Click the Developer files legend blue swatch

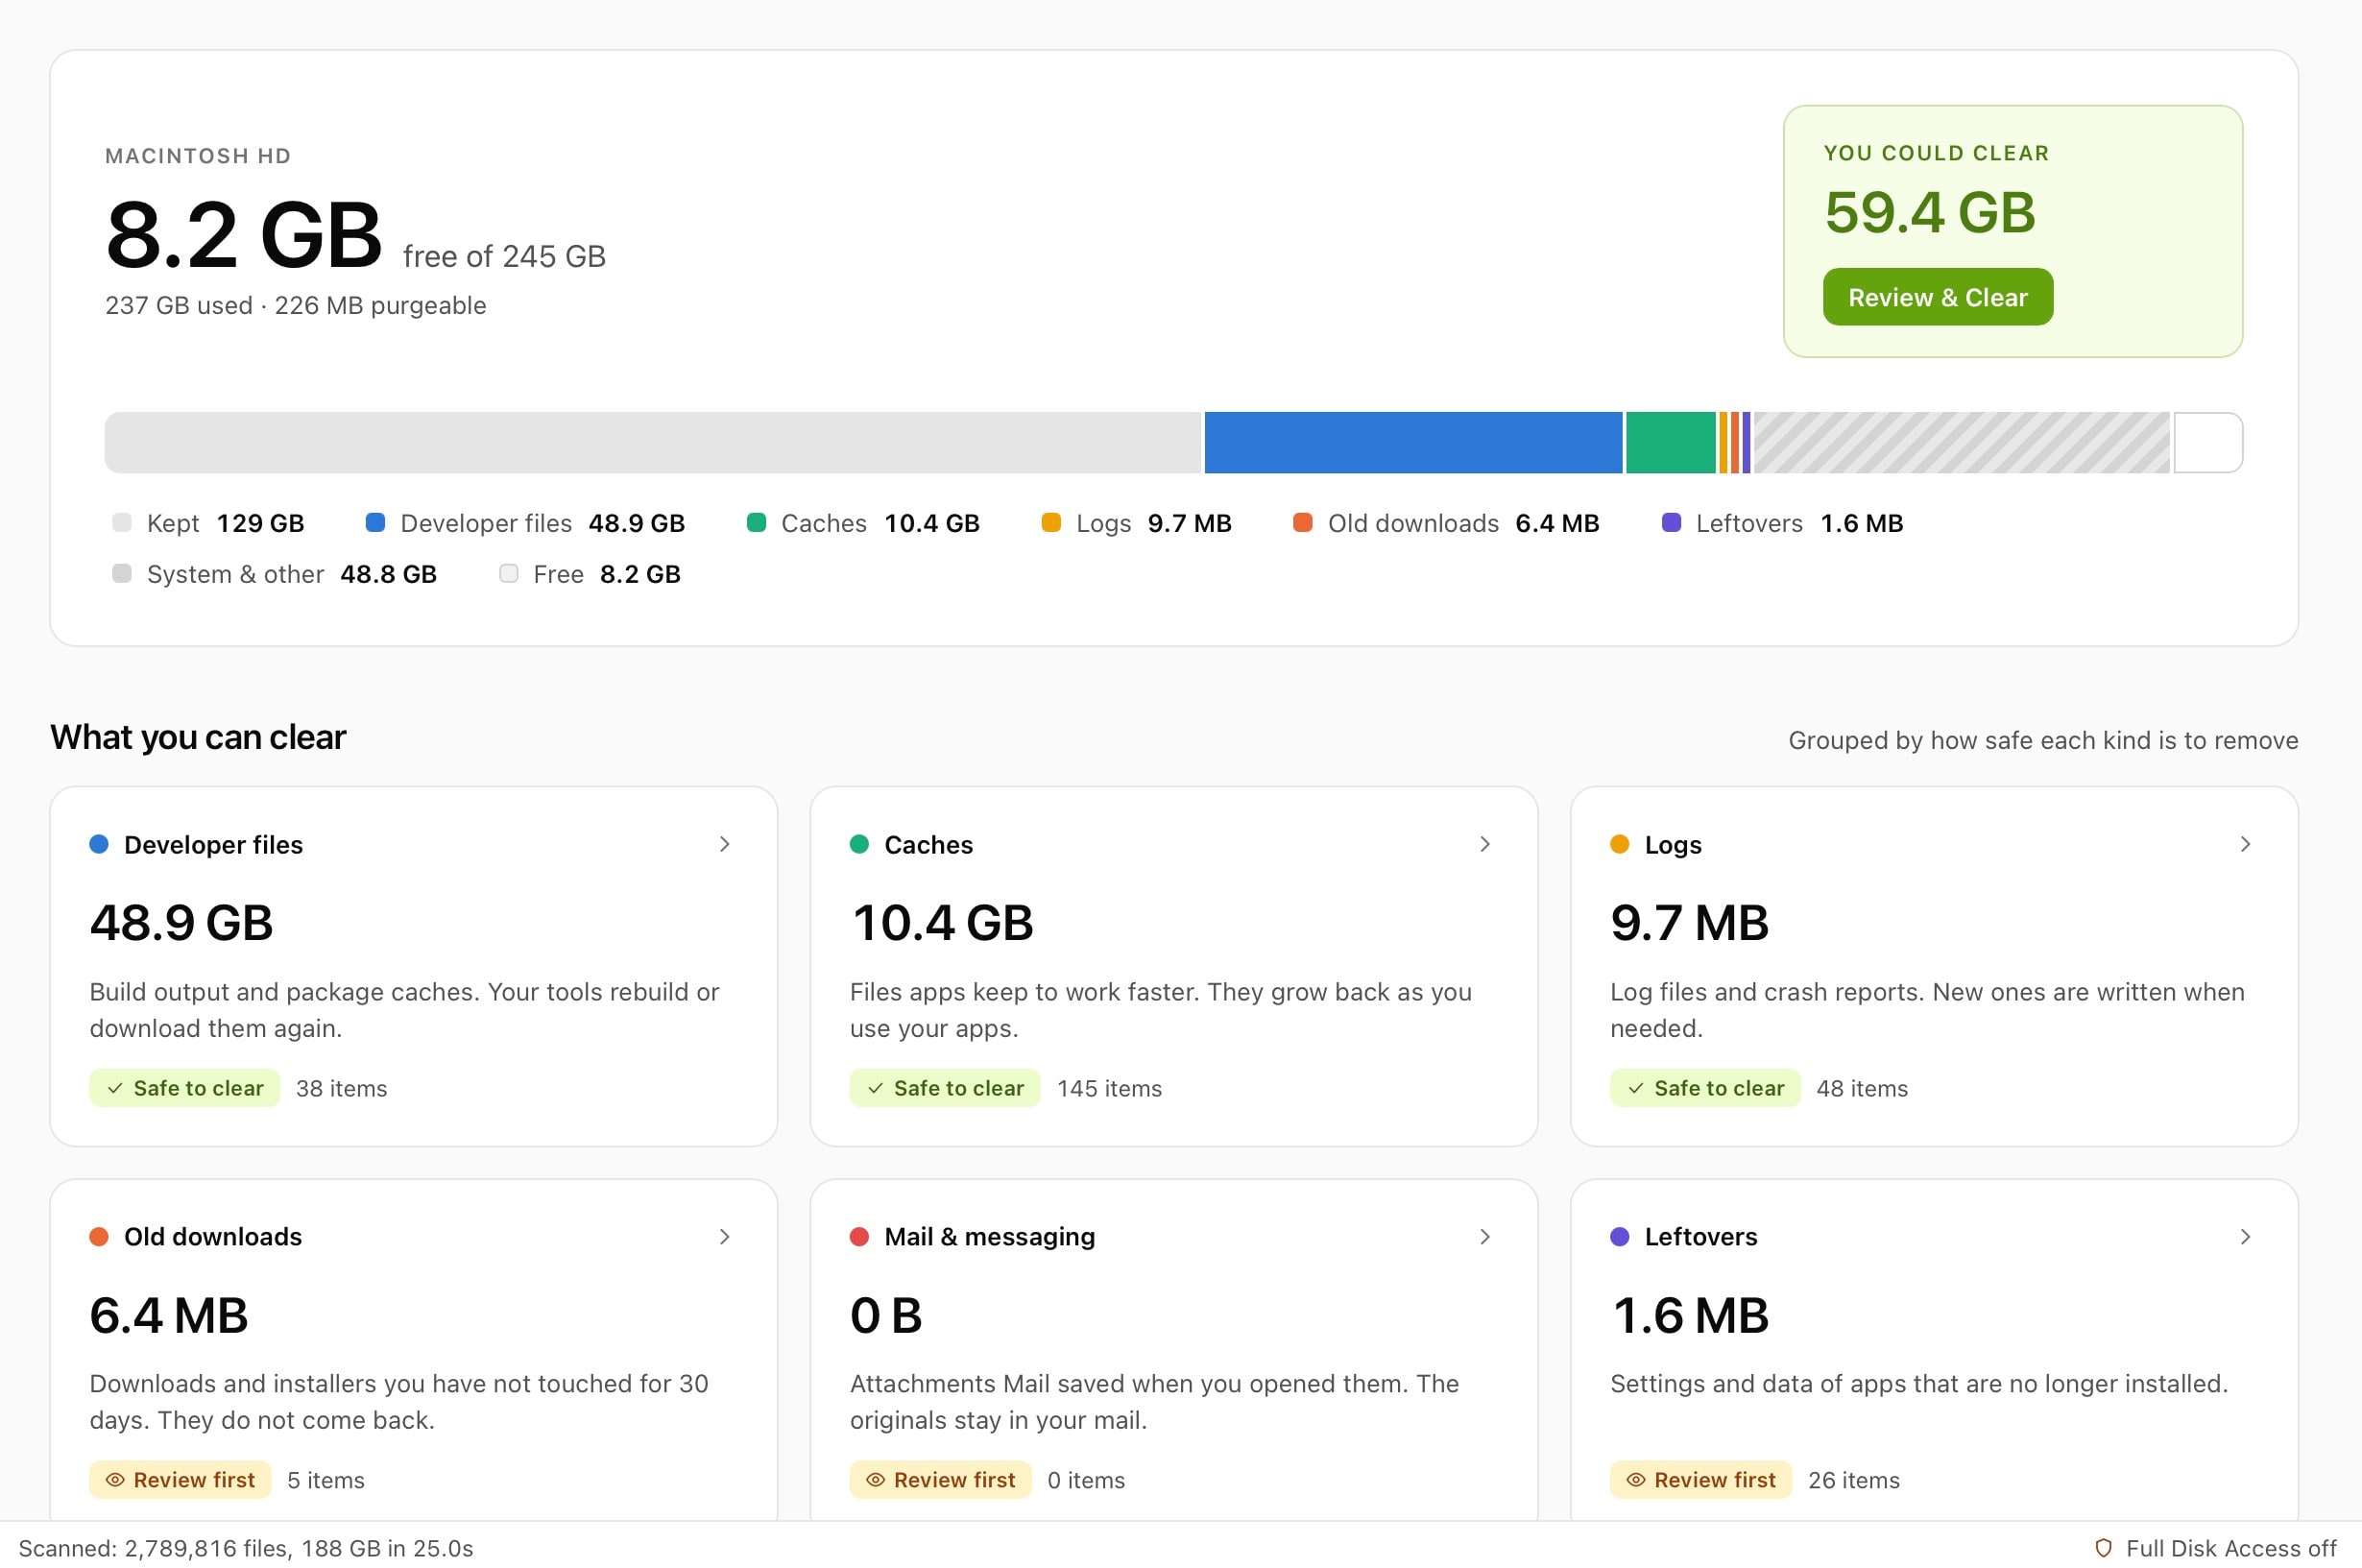[375, 522]
